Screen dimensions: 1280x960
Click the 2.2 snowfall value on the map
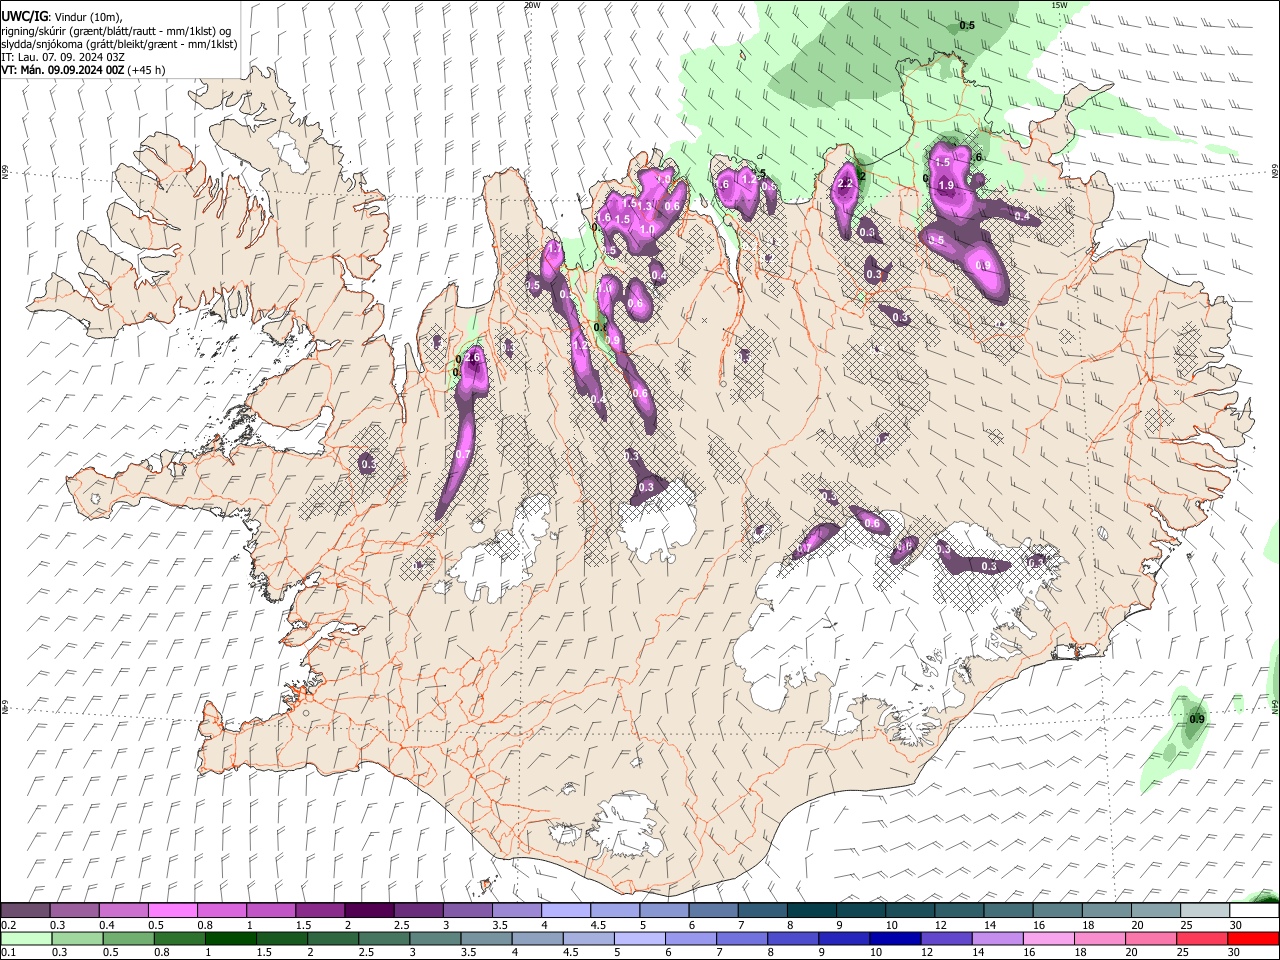(844, 183)
